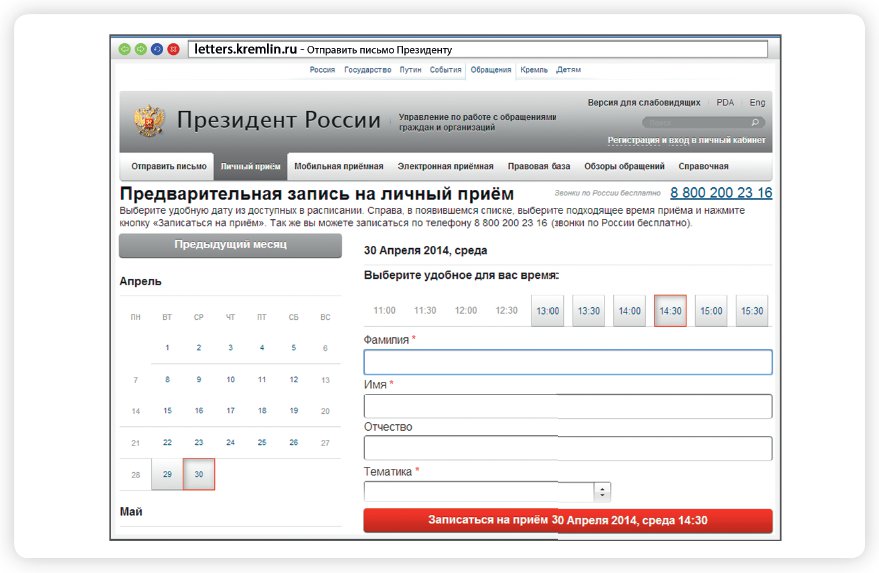Choose the 13:00 time slot

pos(548,311)
